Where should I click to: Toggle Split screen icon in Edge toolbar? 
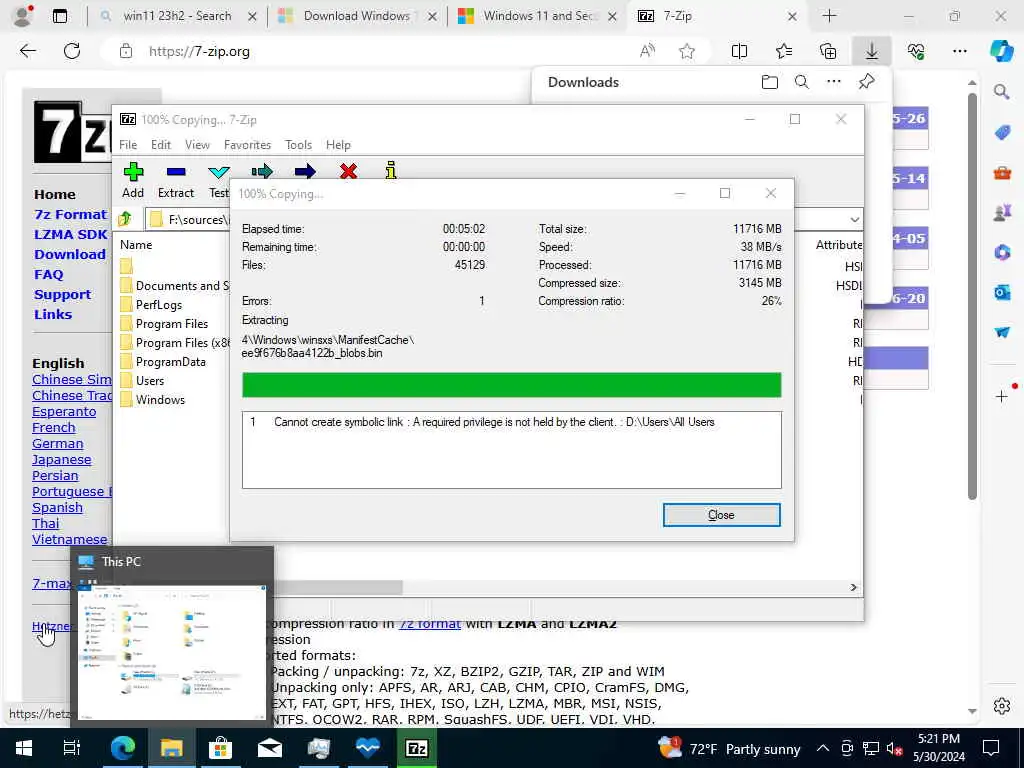pos(739,51)
